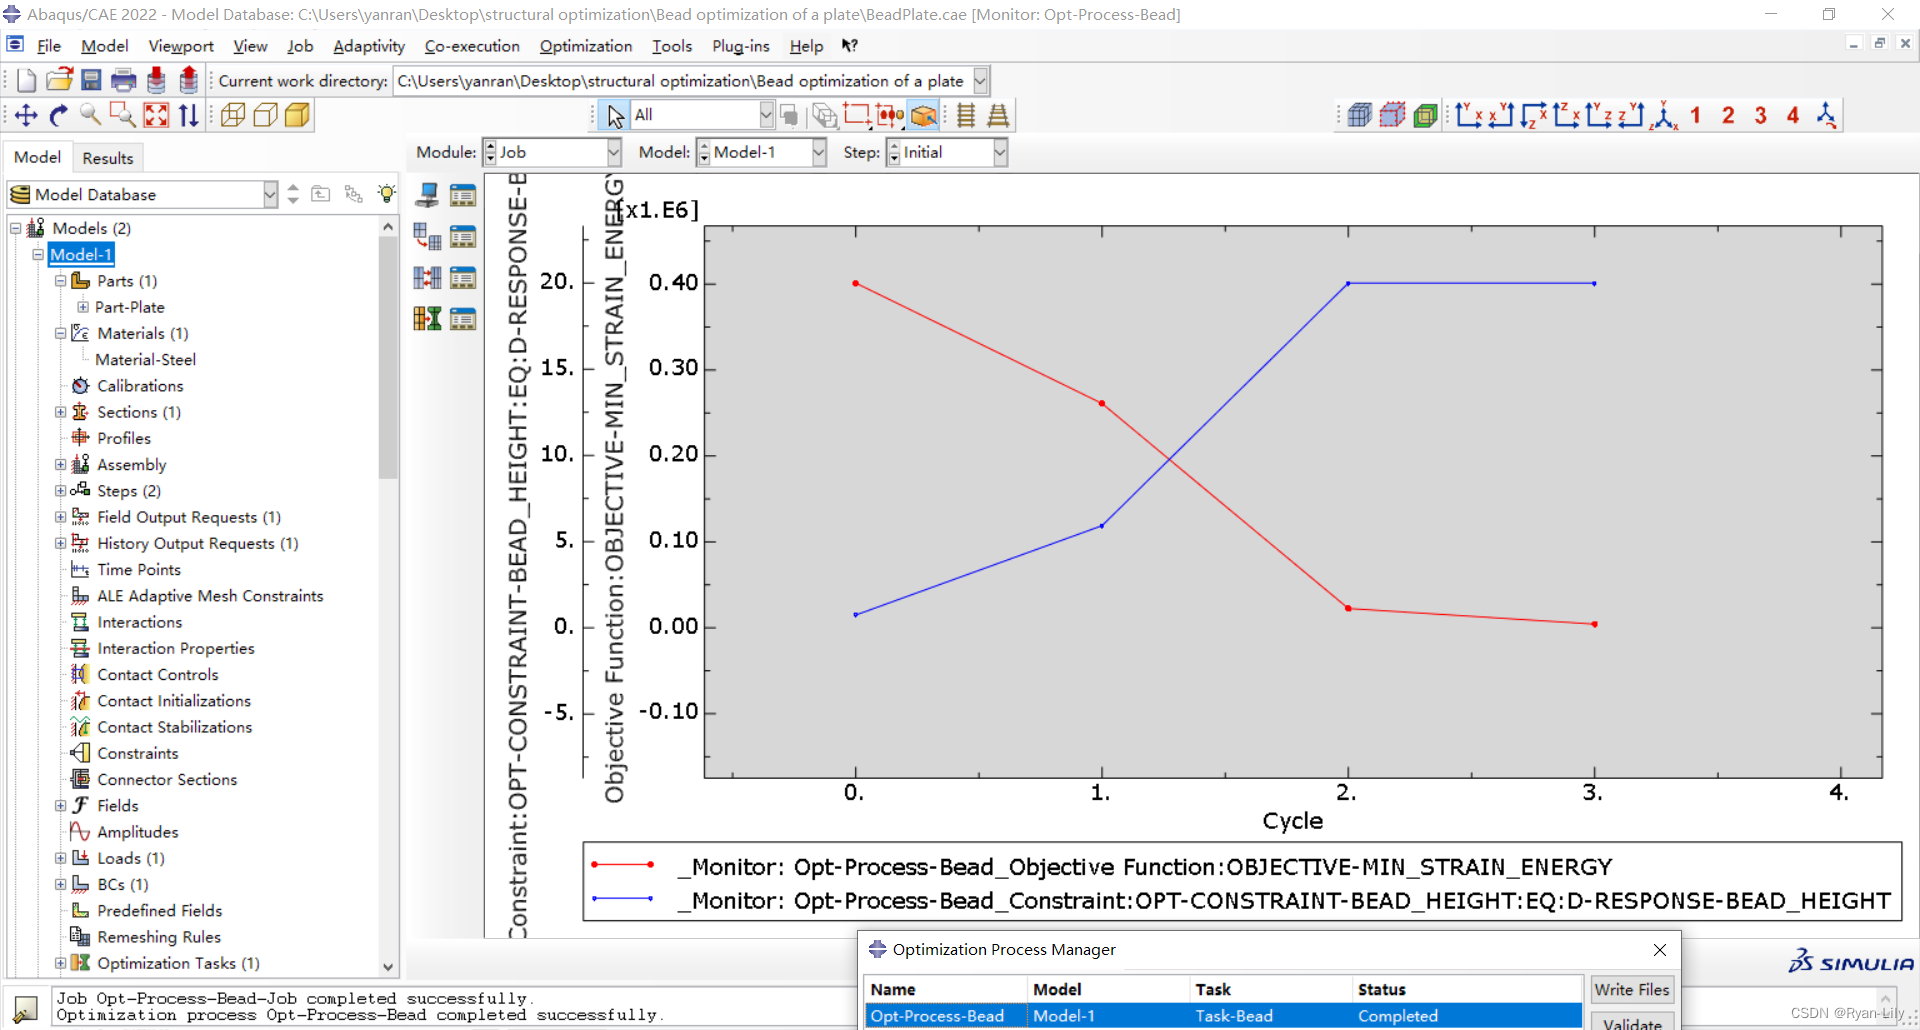Cycle the views with the up-down arrows

coord(188,115)
